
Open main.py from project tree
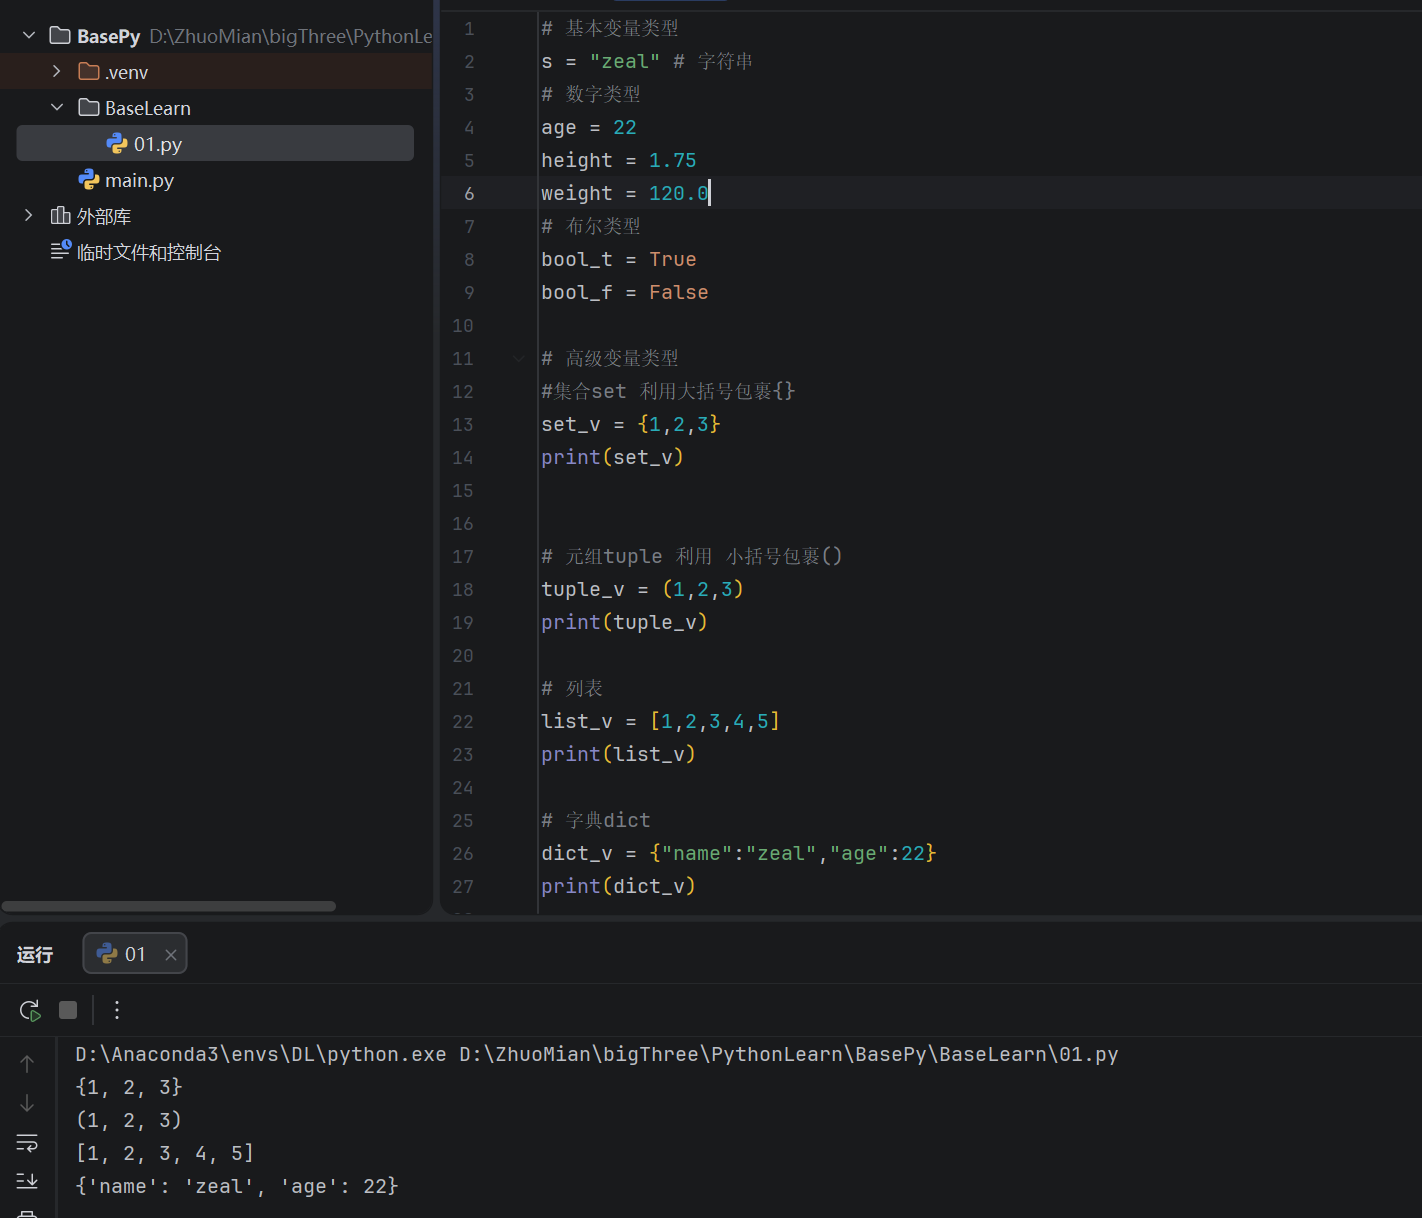tap(139, 180)
